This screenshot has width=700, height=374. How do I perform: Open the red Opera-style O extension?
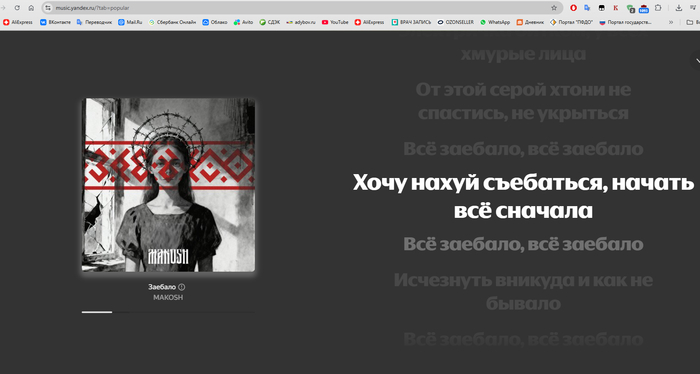tap(573, 8)
